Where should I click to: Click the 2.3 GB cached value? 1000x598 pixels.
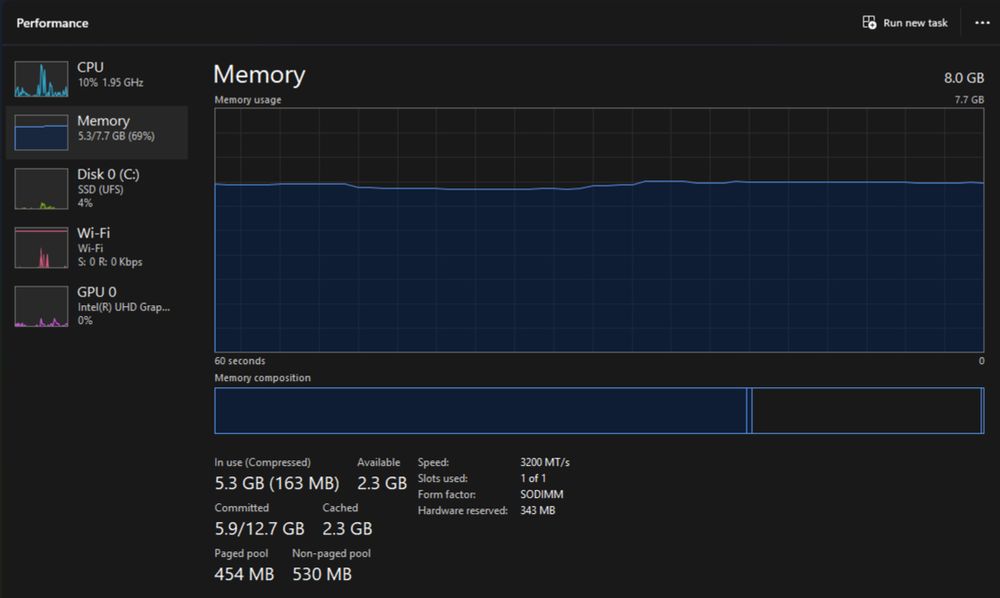pyautogui.click(x=347, y=529)
